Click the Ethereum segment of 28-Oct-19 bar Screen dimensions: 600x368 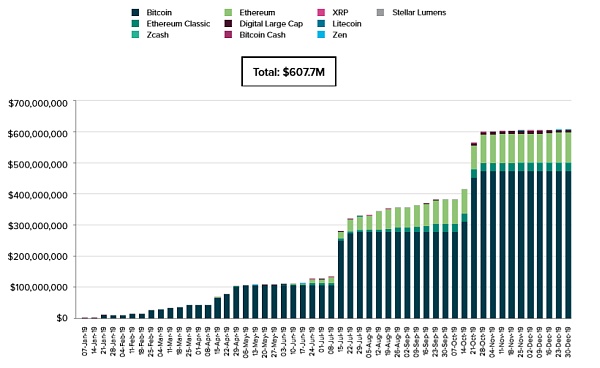coord(483,149)
